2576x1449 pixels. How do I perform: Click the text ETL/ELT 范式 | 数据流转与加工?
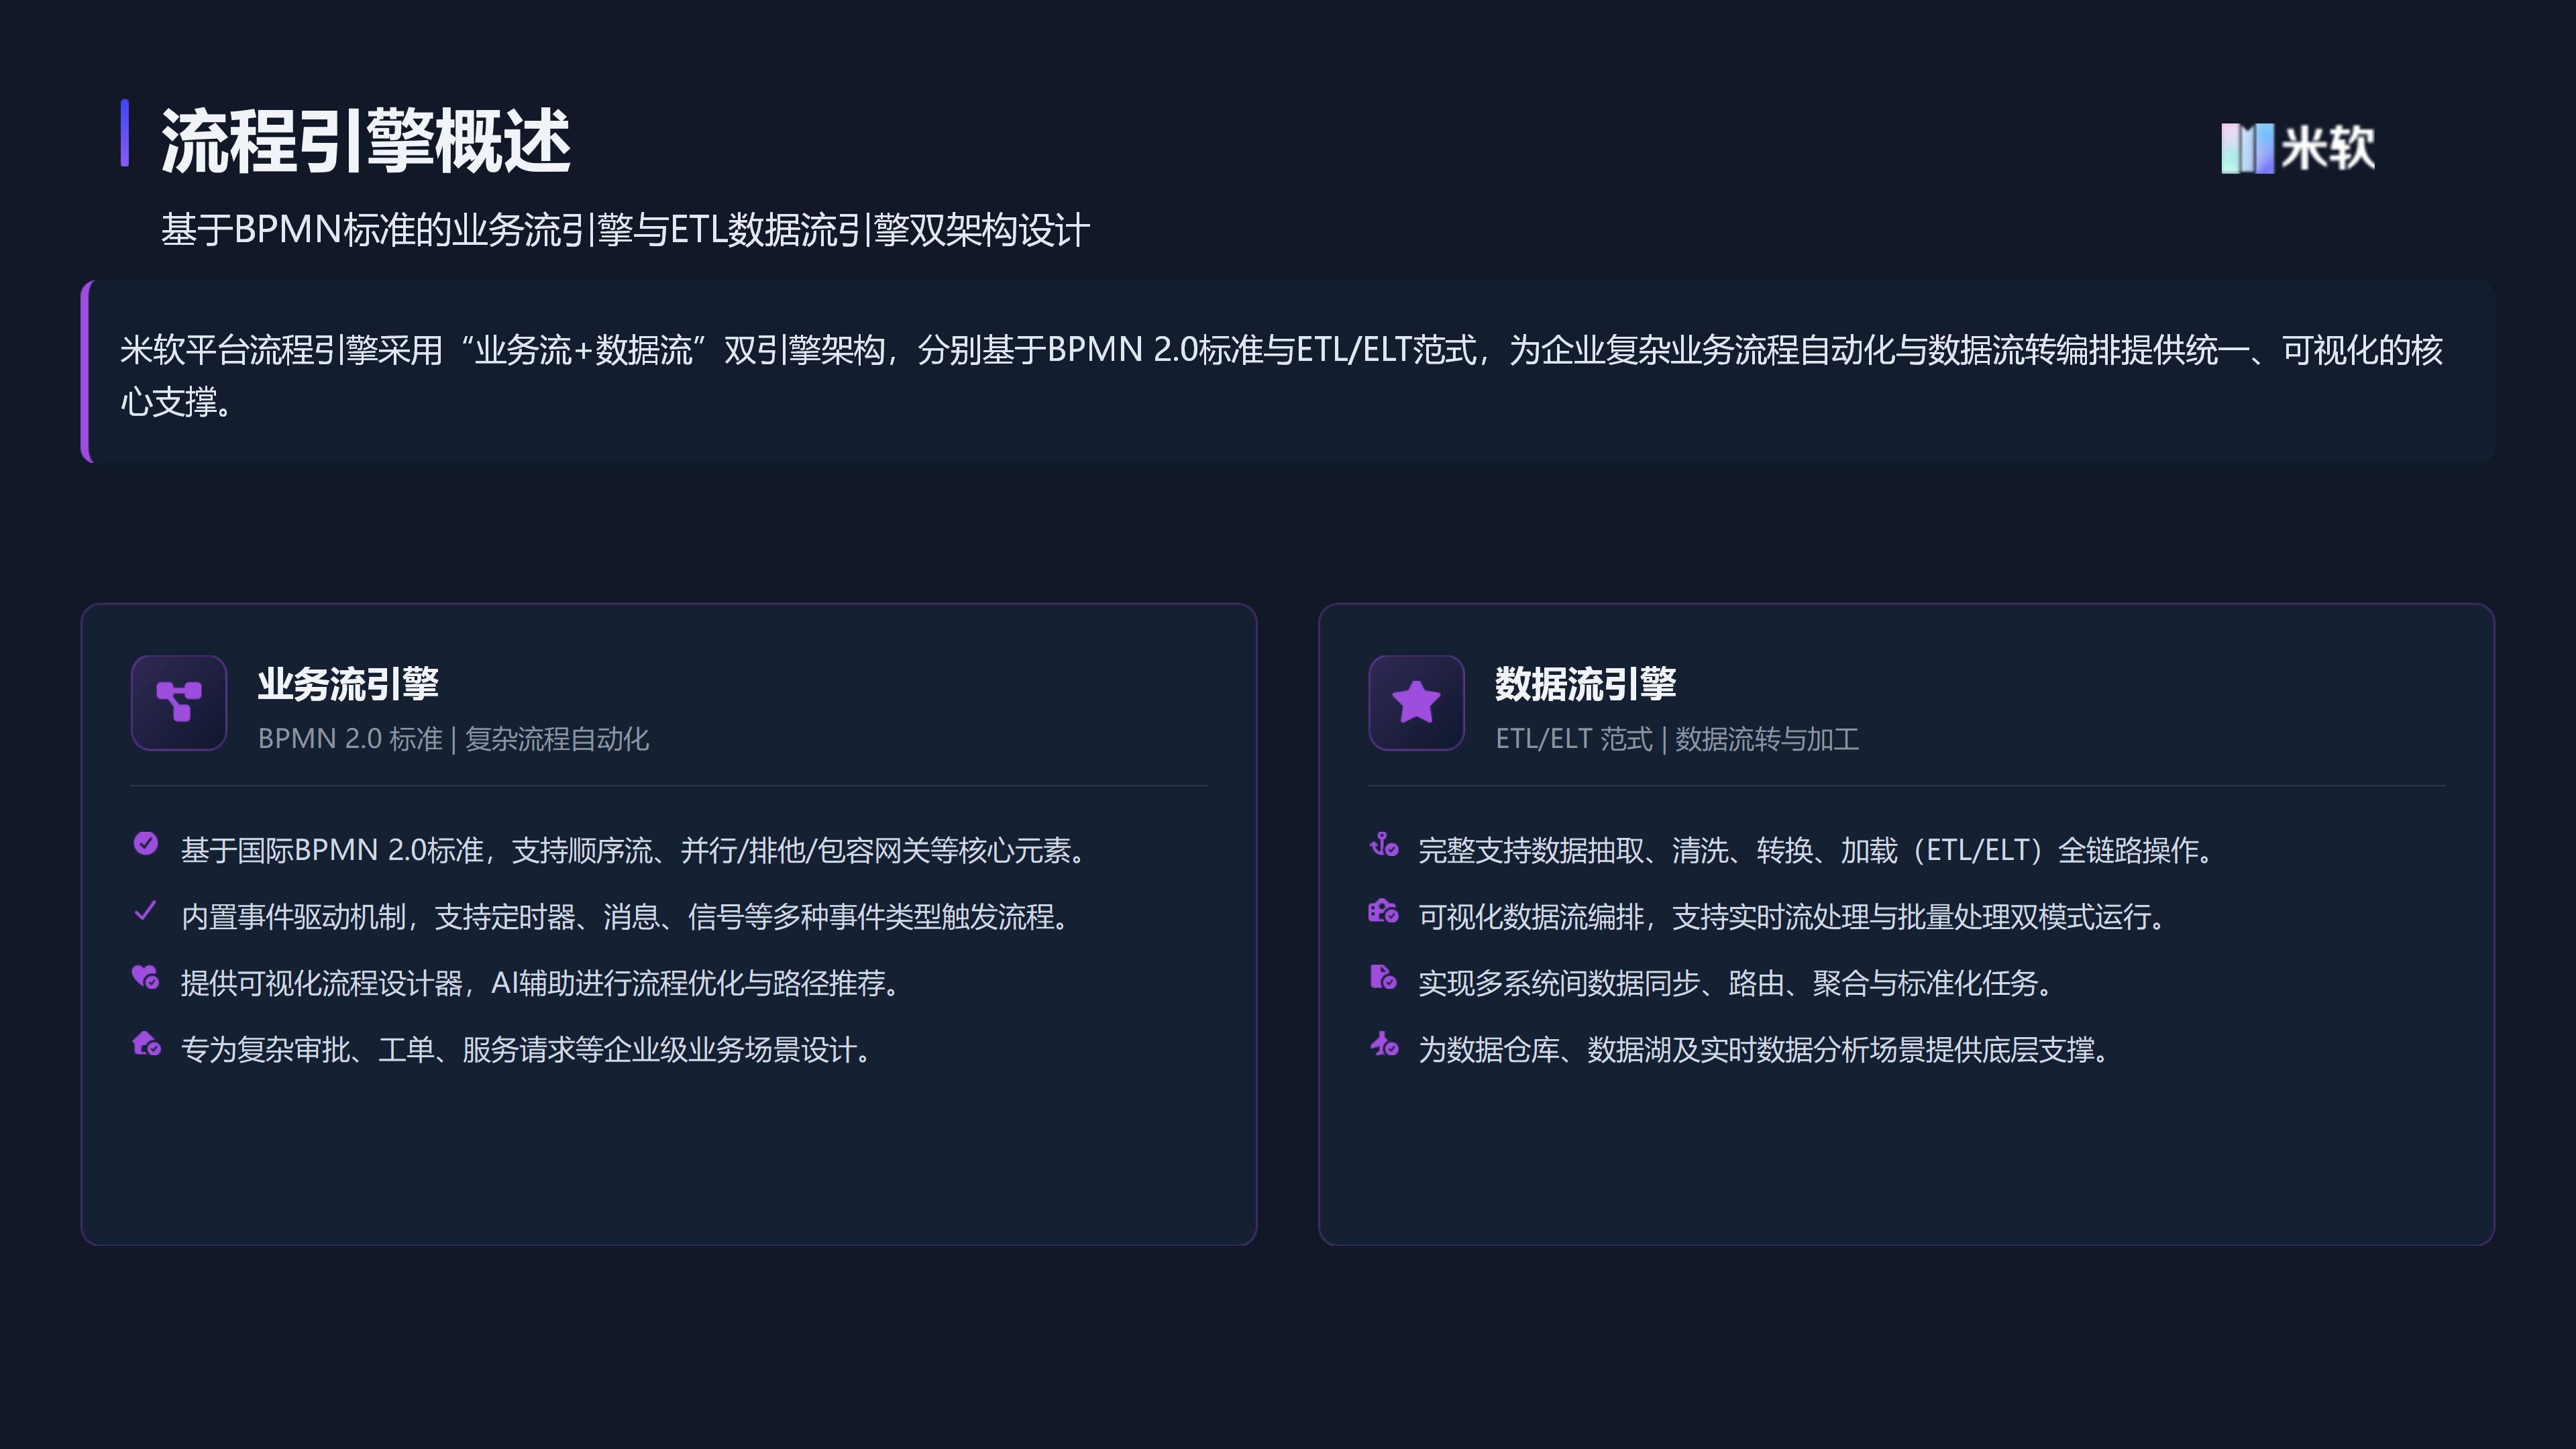click(1677, 739)
